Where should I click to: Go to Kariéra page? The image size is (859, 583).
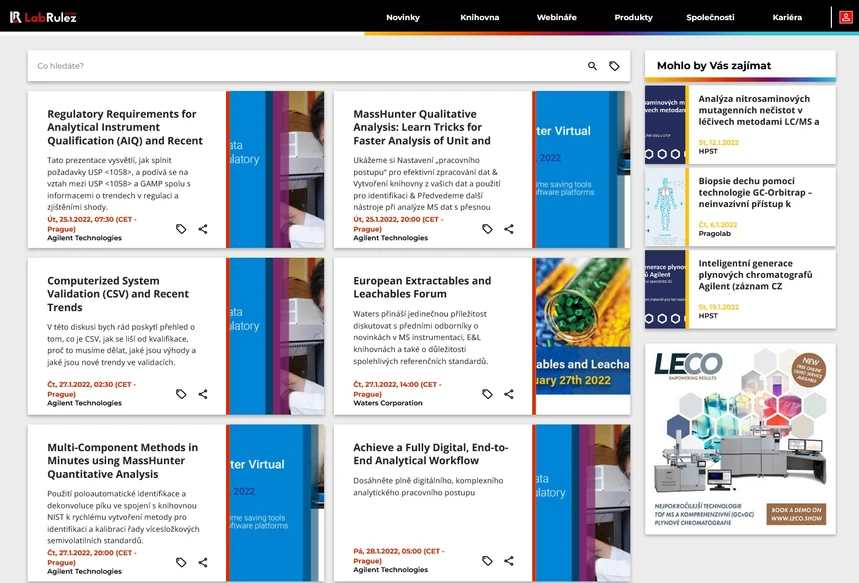(787, 18)
